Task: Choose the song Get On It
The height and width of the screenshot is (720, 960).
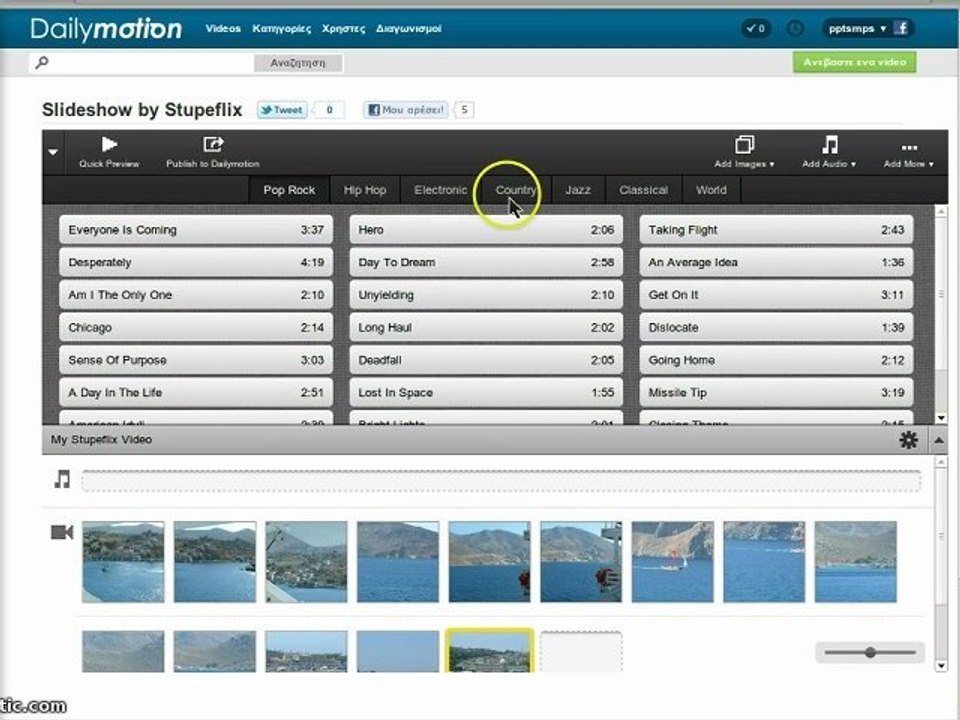Action: [776, 294]
